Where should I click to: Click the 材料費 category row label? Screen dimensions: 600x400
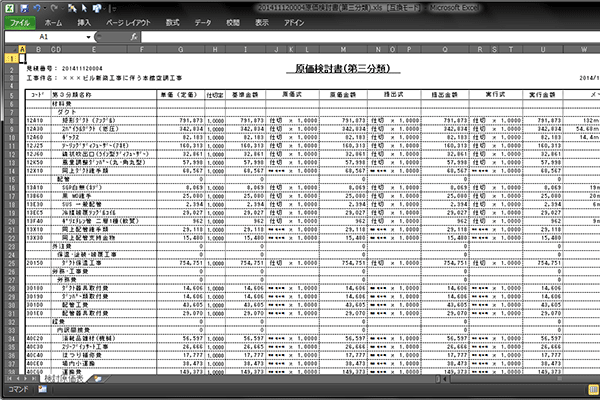[62, 104]
